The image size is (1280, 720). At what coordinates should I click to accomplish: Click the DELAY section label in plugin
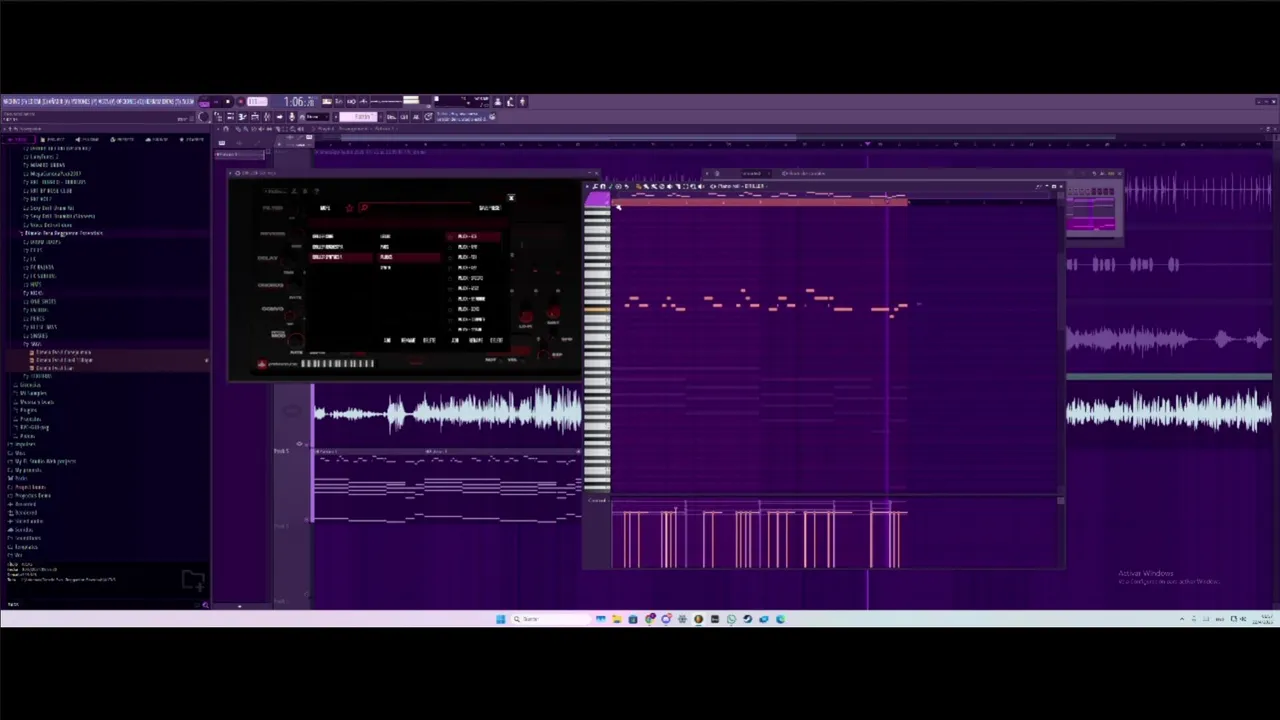coord(267,258)
